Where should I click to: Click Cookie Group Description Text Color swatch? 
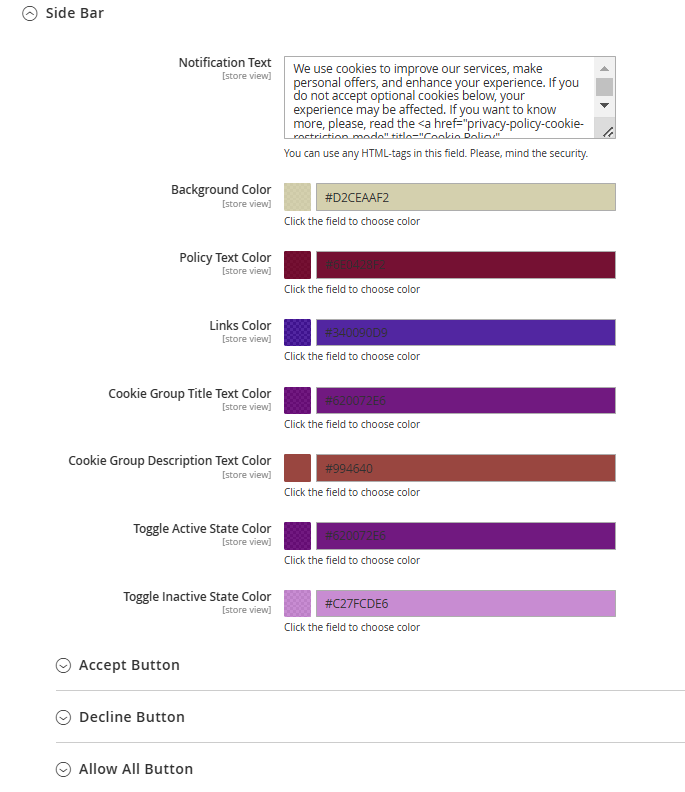pos(298,468)
